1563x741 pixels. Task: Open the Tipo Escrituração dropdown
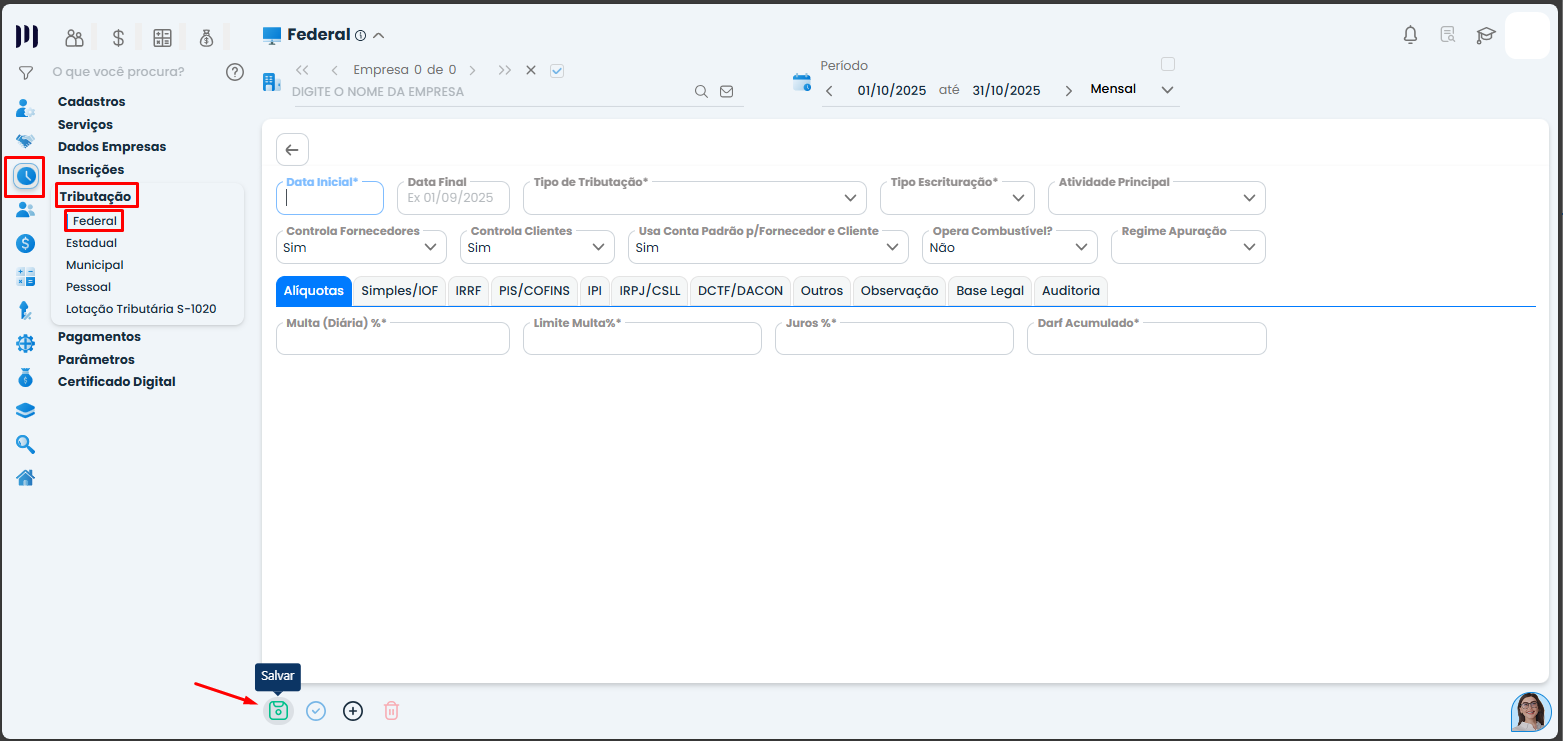[x=957, y=198]
